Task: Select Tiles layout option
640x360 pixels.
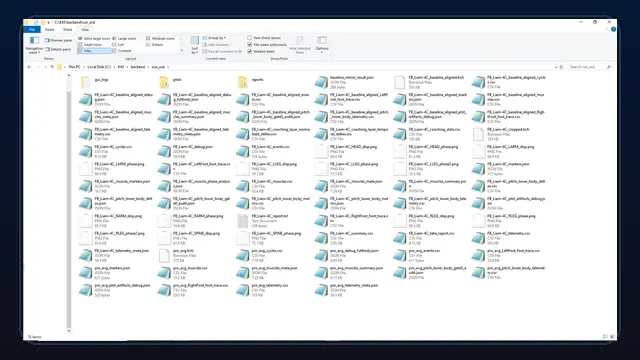Action: coord(94,51)
